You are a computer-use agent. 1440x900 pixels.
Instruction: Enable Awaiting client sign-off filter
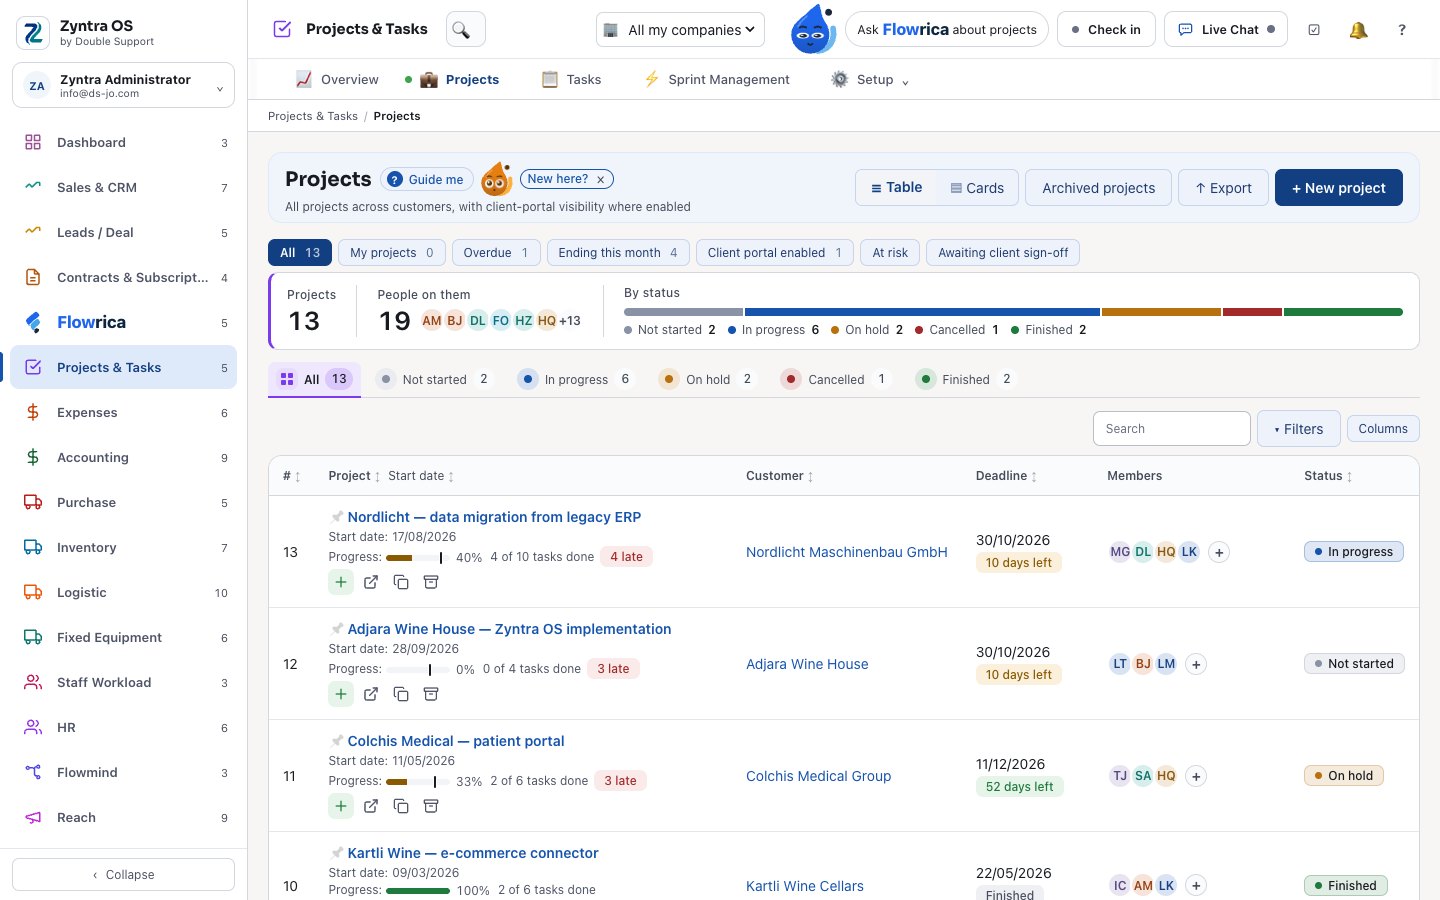(1003, 253)
